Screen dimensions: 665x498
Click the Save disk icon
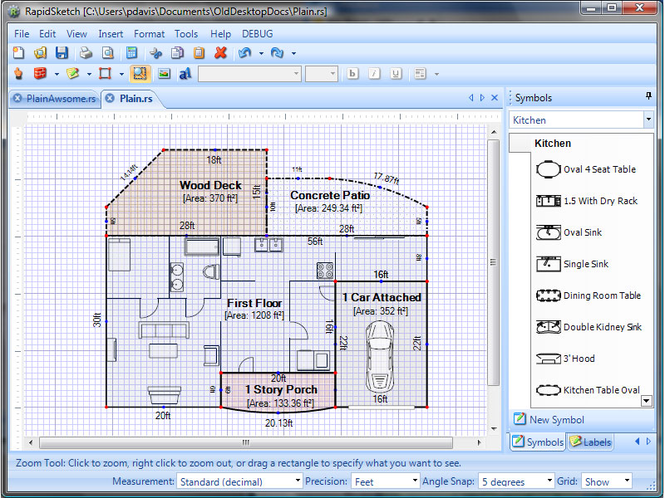tap(62, 53)
